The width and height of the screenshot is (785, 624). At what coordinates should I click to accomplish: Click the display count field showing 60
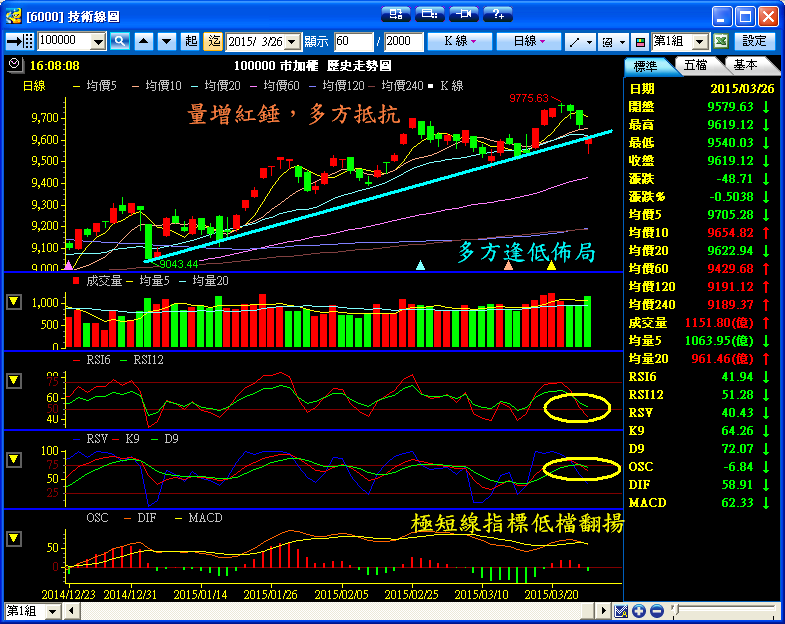[x=354, y=41]
